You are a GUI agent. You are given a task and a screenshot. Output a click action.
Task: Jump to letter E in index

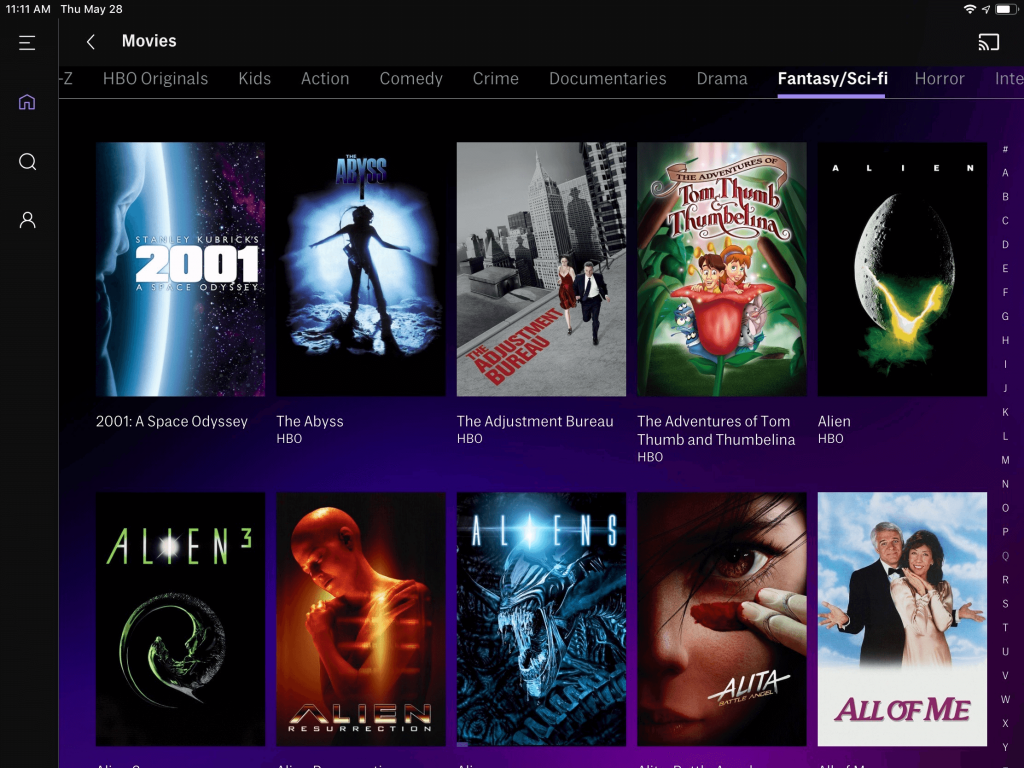(x=1005, y=268)
